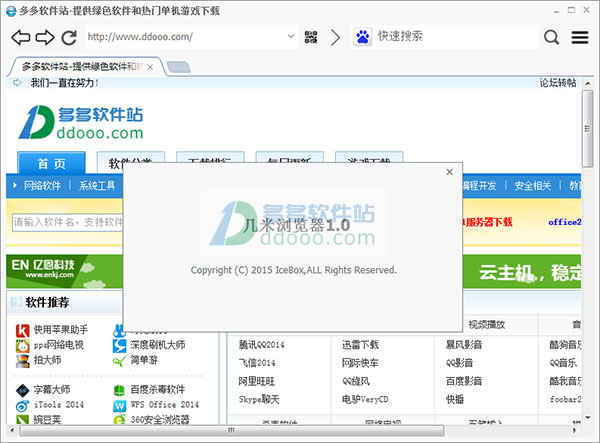The height and width of the screenshot is (443, 600).
Task: Open the 快播 link
Action: tap(455, 399)
